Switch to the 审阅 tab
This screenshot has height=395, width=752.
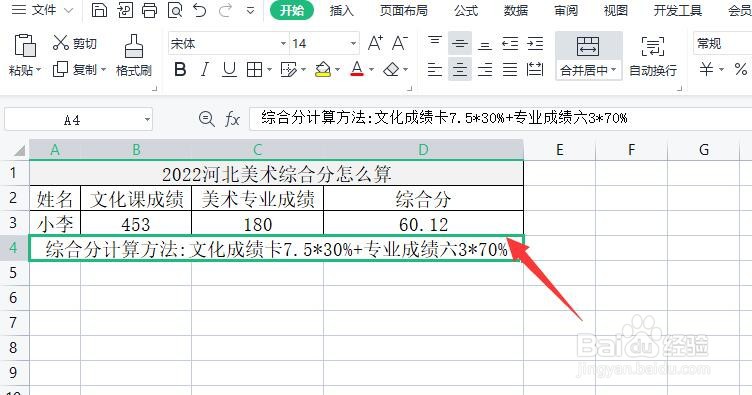[x=566, y=10]
